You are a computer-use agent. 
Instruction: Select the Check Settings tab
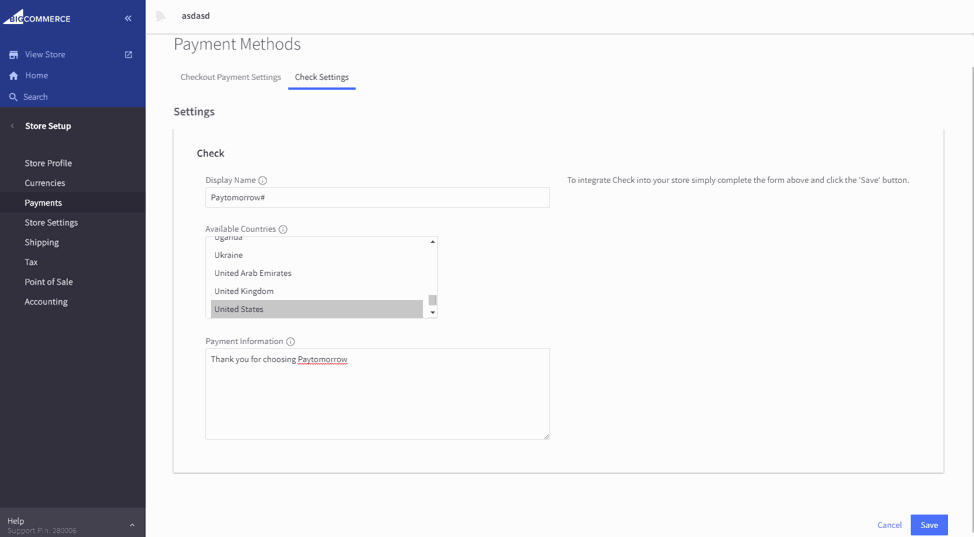click(x=322, y=77)
